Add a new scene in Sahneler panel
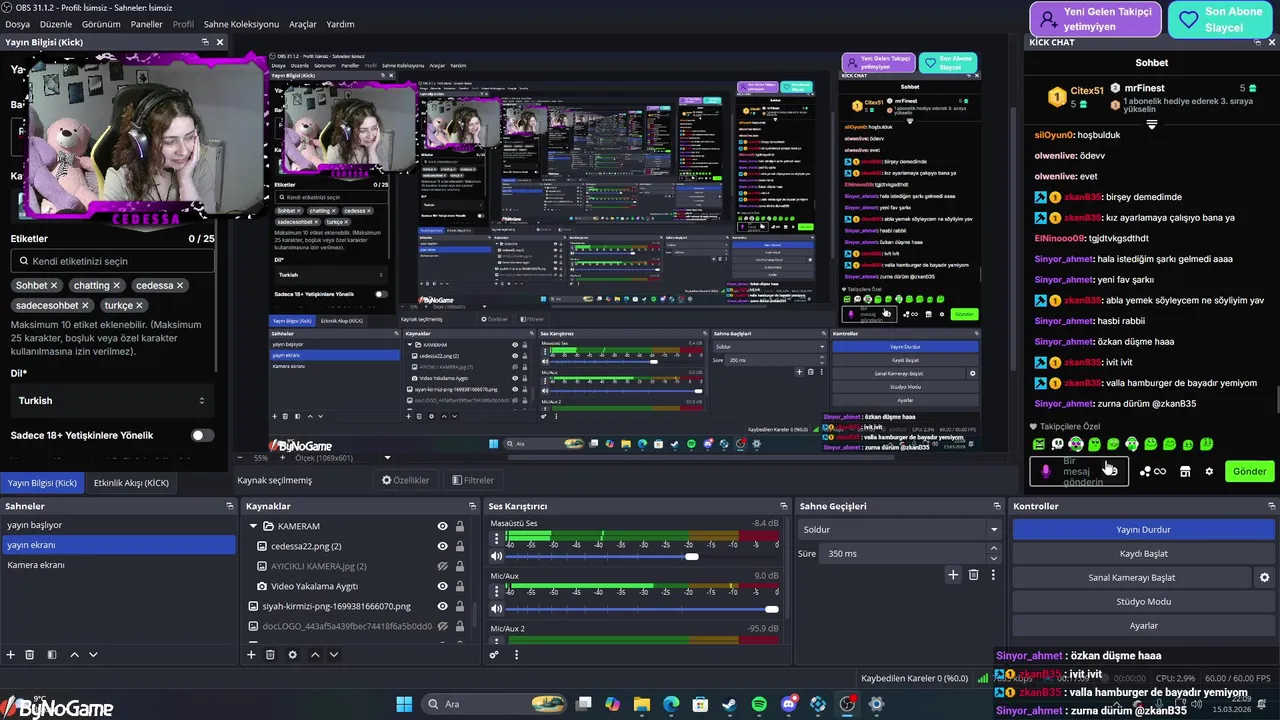1280x720 pixels. pyautogui.click(x=11, y=655)
